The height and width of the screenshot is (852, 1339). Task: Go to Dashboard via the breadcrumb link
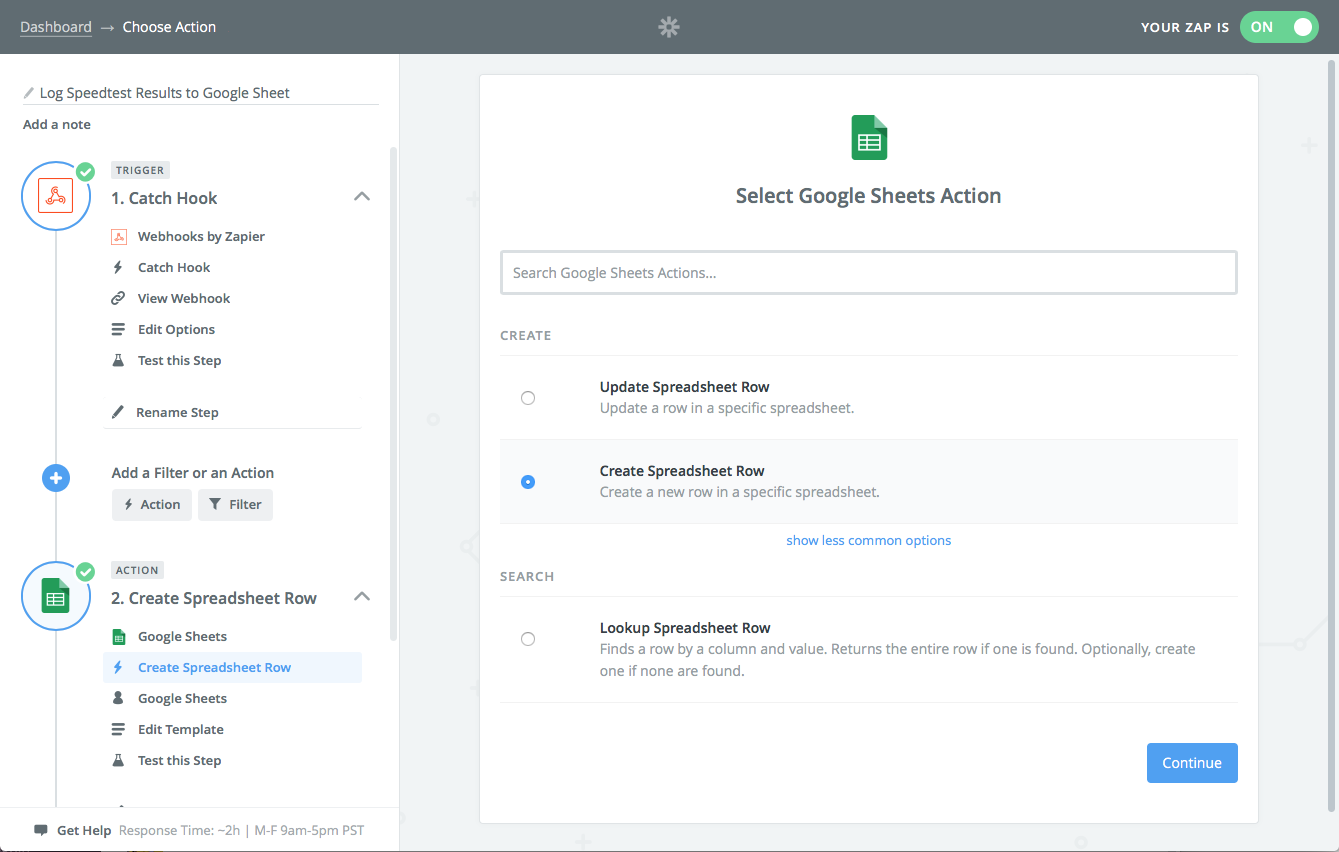(x=56, y=27)
